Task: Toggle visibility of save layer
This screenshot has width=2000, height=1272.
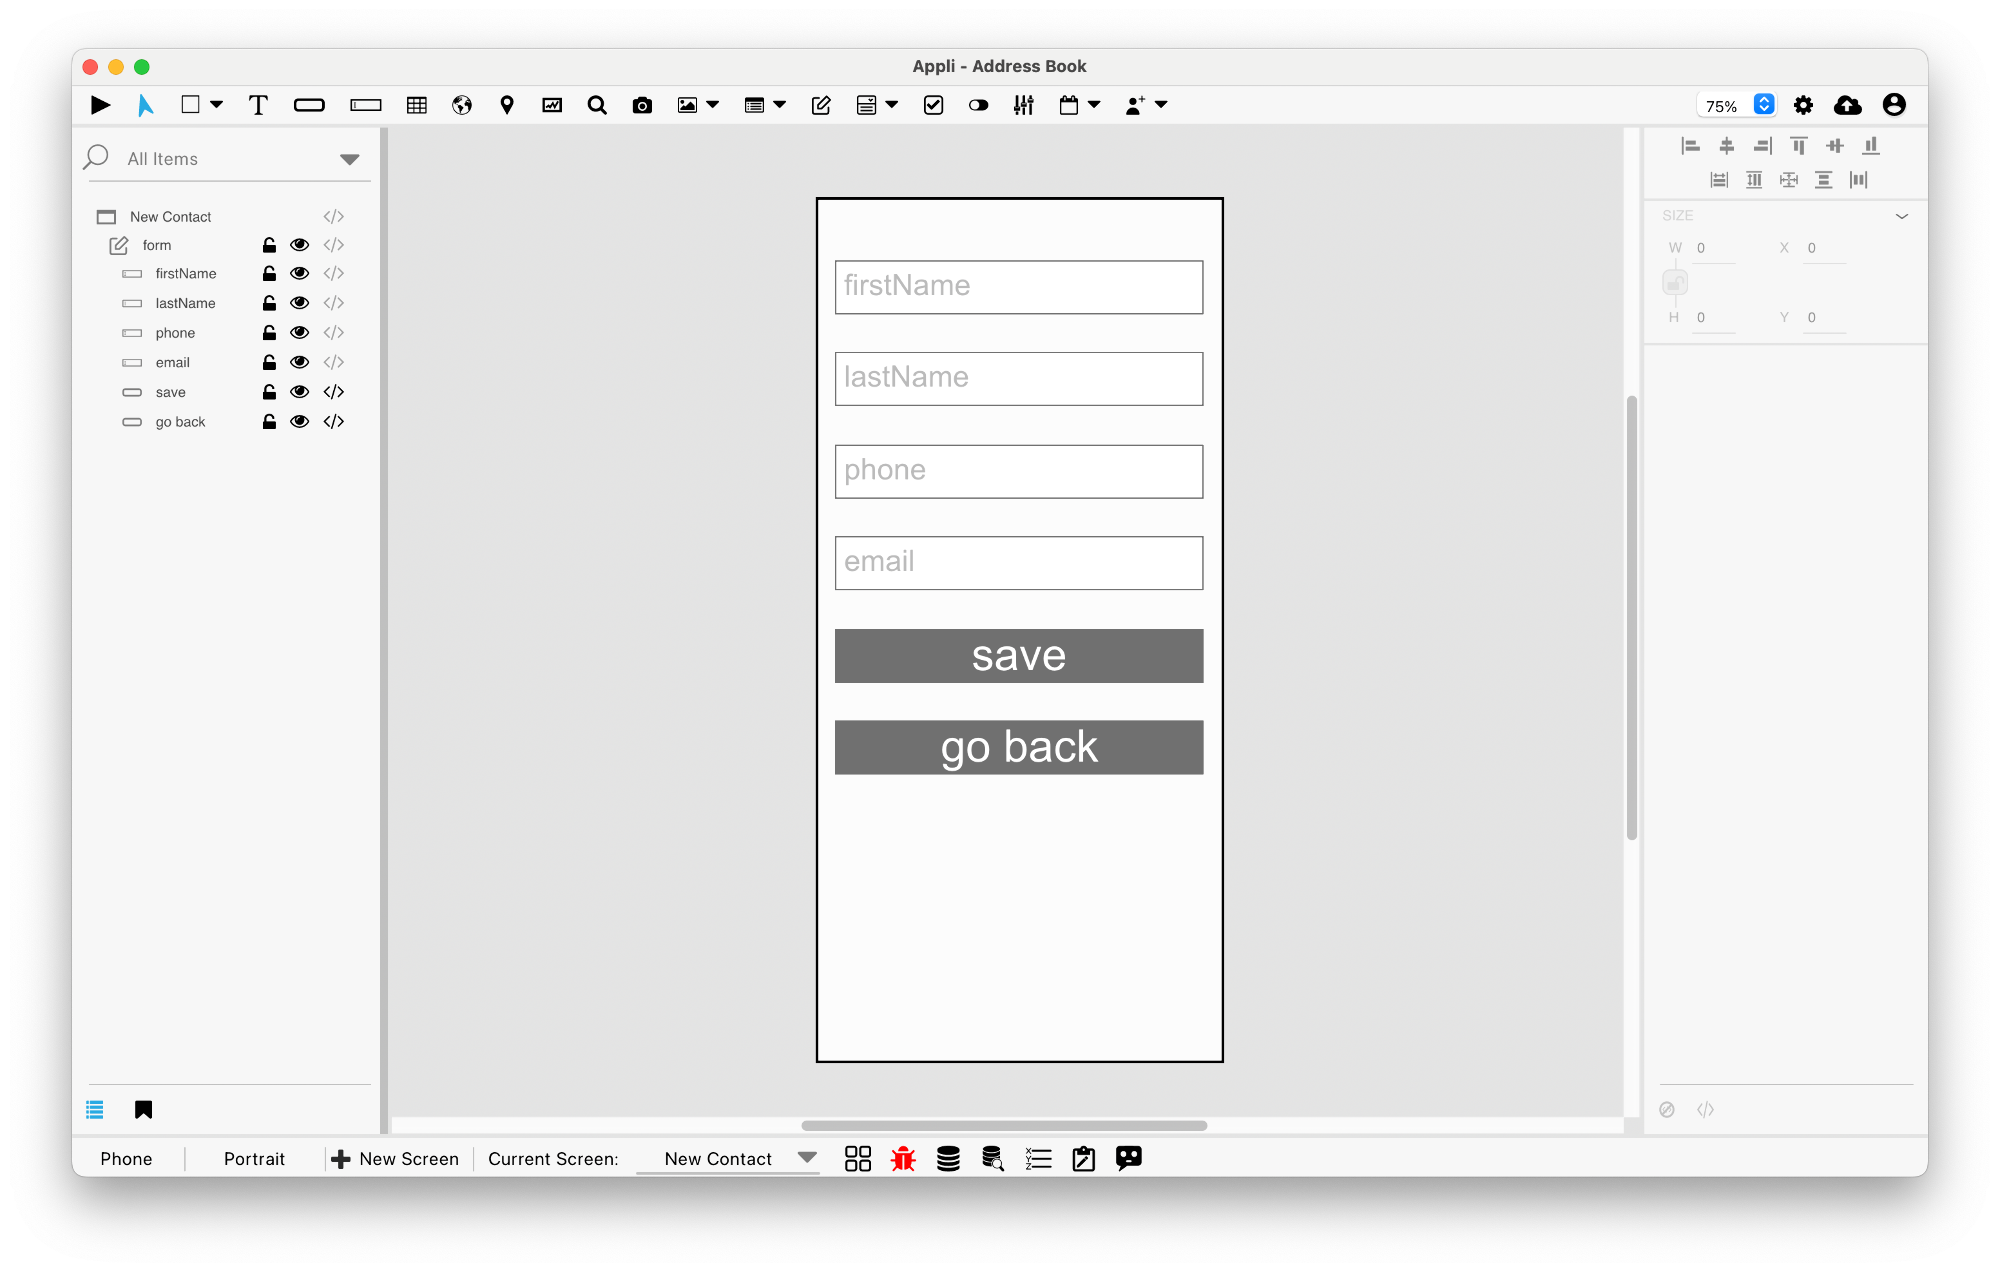Action: tap(299, 390)
